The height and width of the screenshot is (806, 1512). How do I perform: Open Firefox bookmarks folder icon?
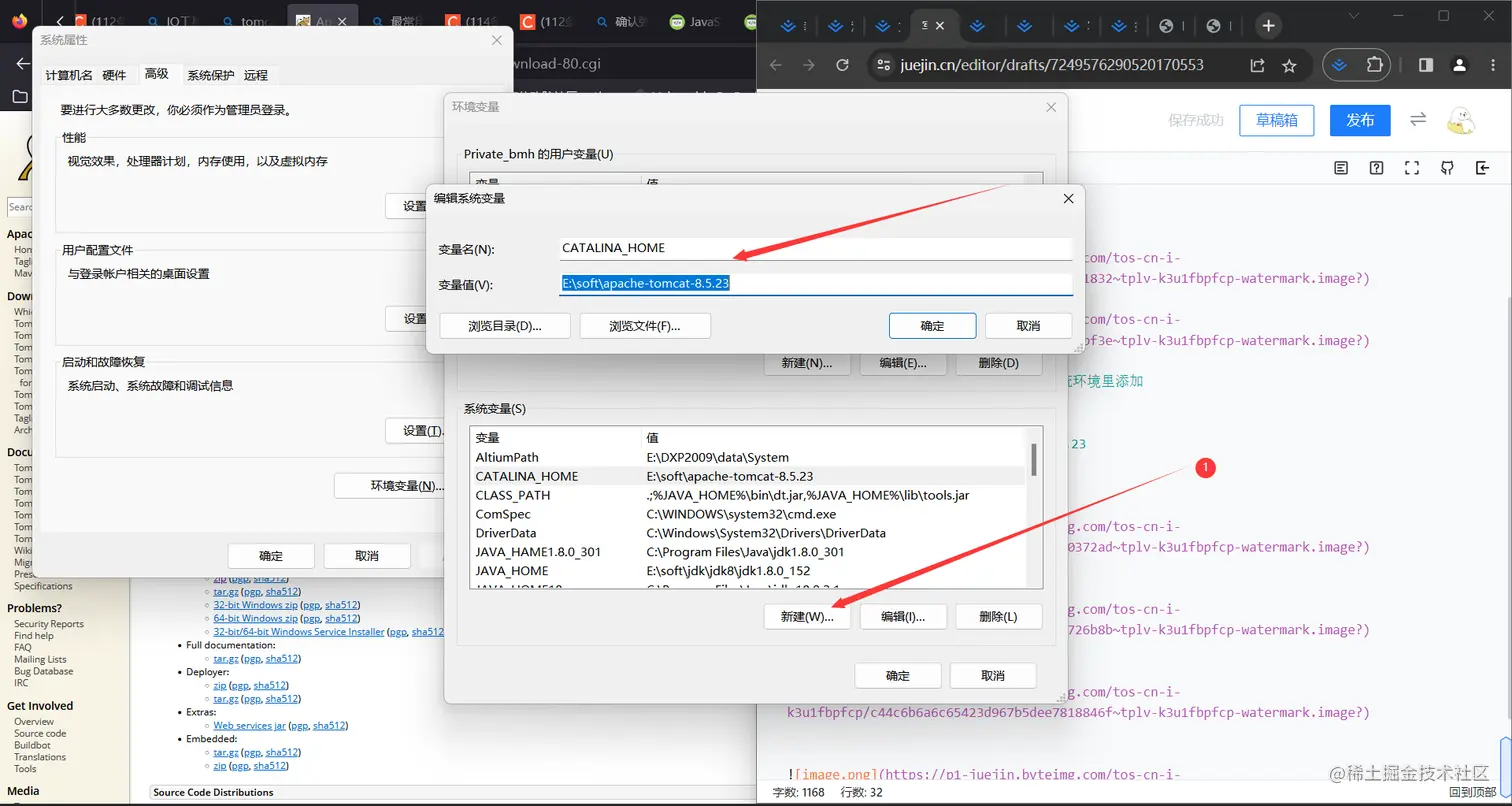coord(19,97)
